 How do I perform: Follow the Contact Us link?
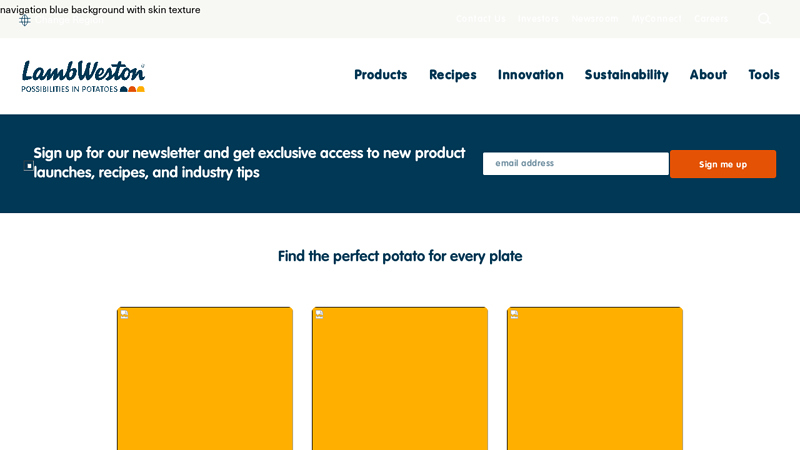[x=480, y=19]
